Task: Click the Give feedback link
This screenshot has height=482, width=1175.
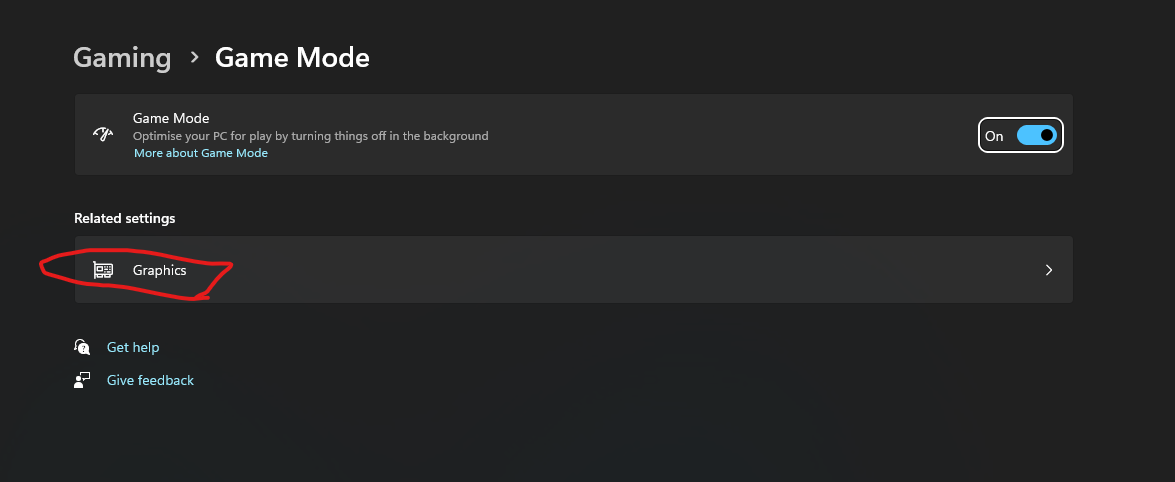Action: (x=150, y=380)
